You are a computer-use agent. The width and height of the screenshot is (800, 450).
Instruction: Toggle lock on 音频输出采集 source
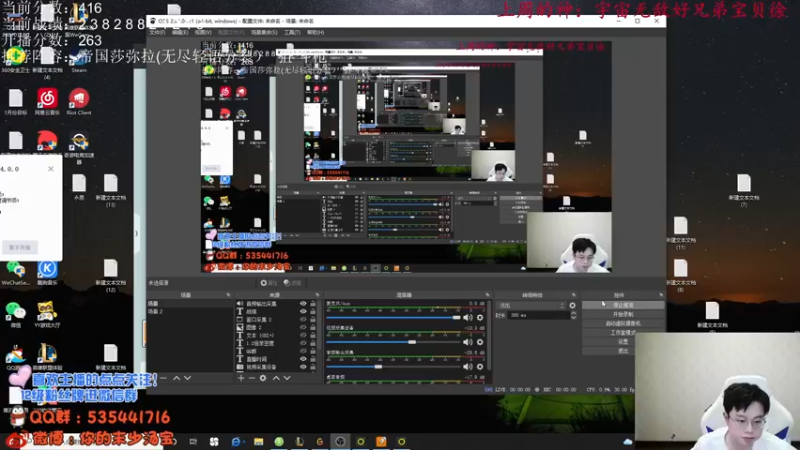pyautogui.click(x=313, y=304)
